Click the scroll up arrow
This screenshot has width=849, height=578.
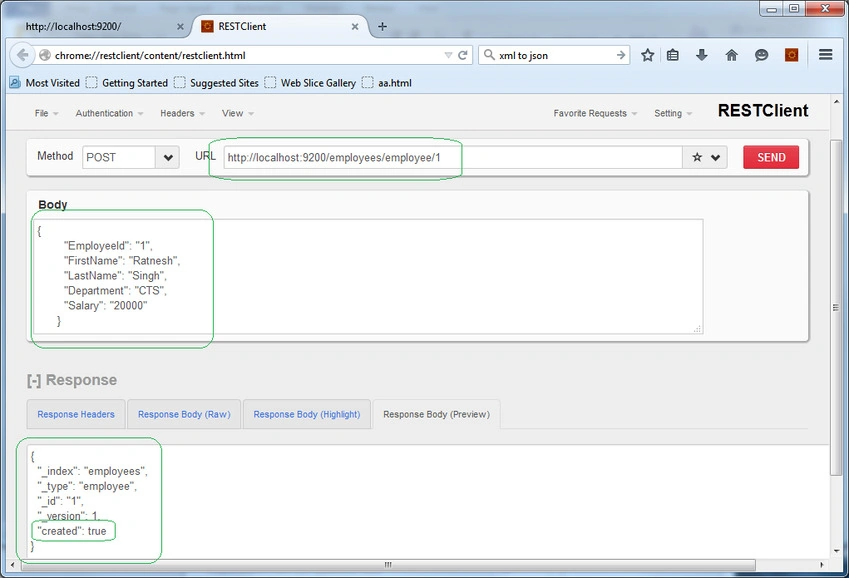(837, 101)
